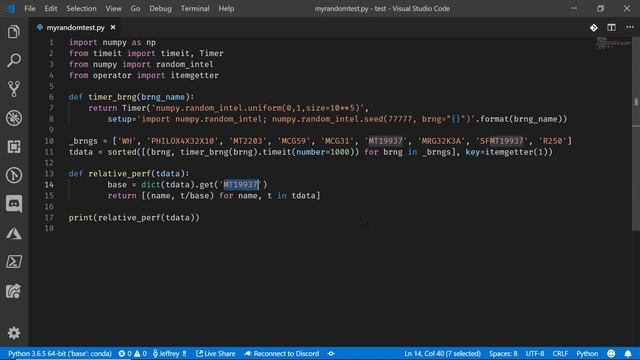
Task: Click the Jeffrey Live Share user status
Action: pos(169,353)
